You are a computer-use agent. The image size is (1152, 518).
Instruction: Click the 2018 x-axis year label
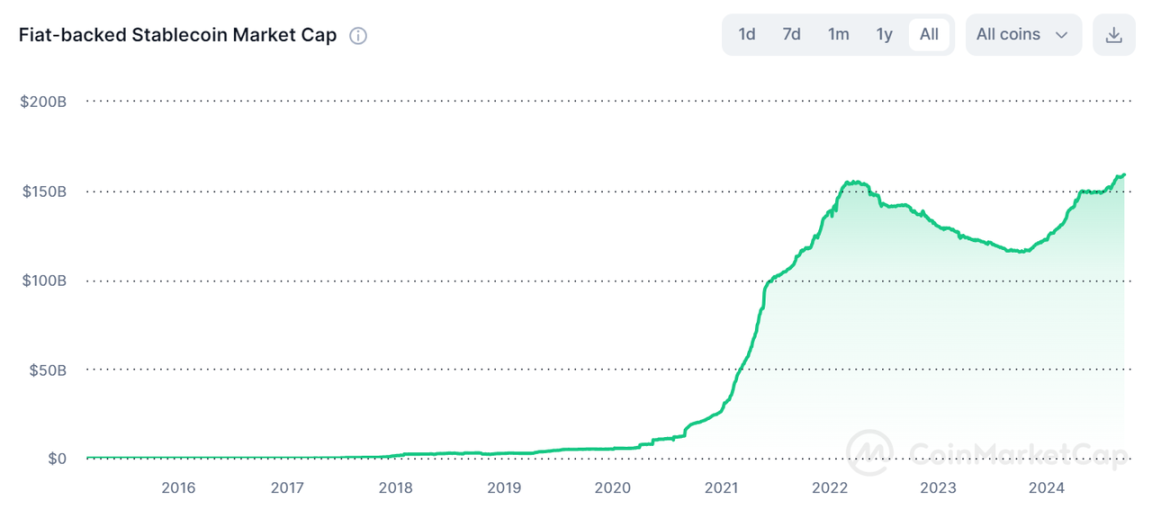[395, 488]
